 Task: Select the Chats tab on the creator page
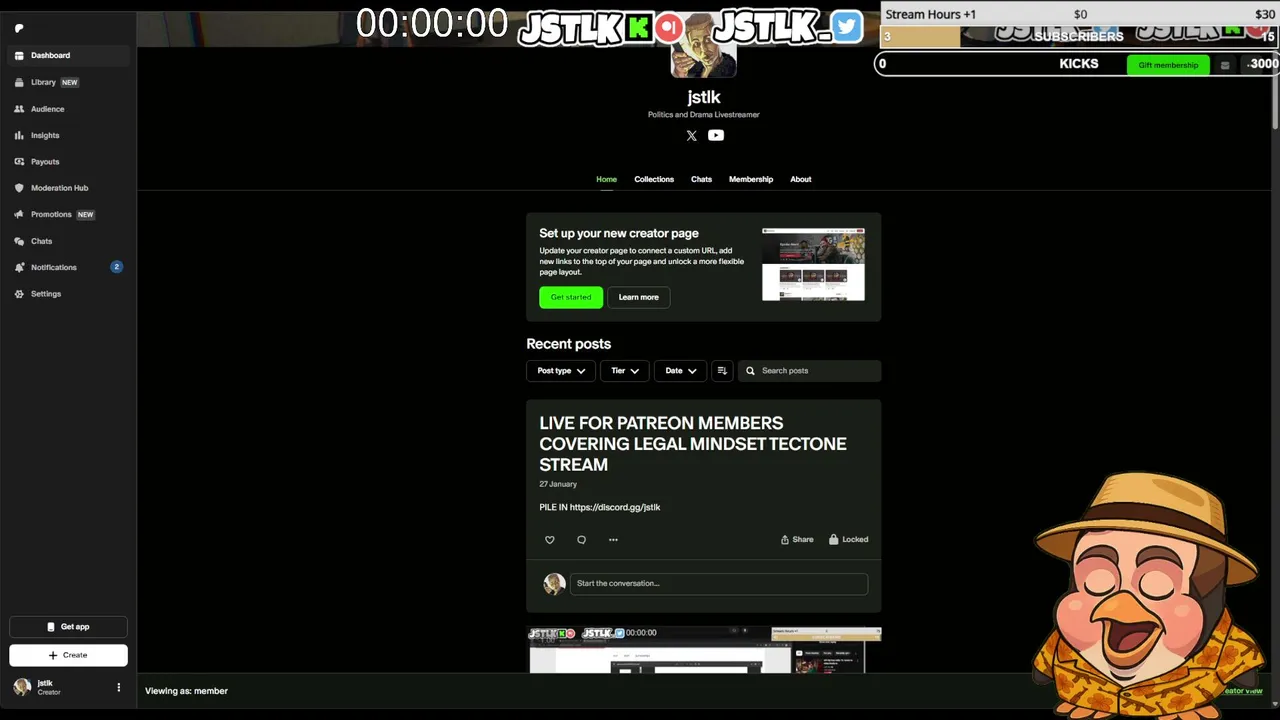point(701,179)
